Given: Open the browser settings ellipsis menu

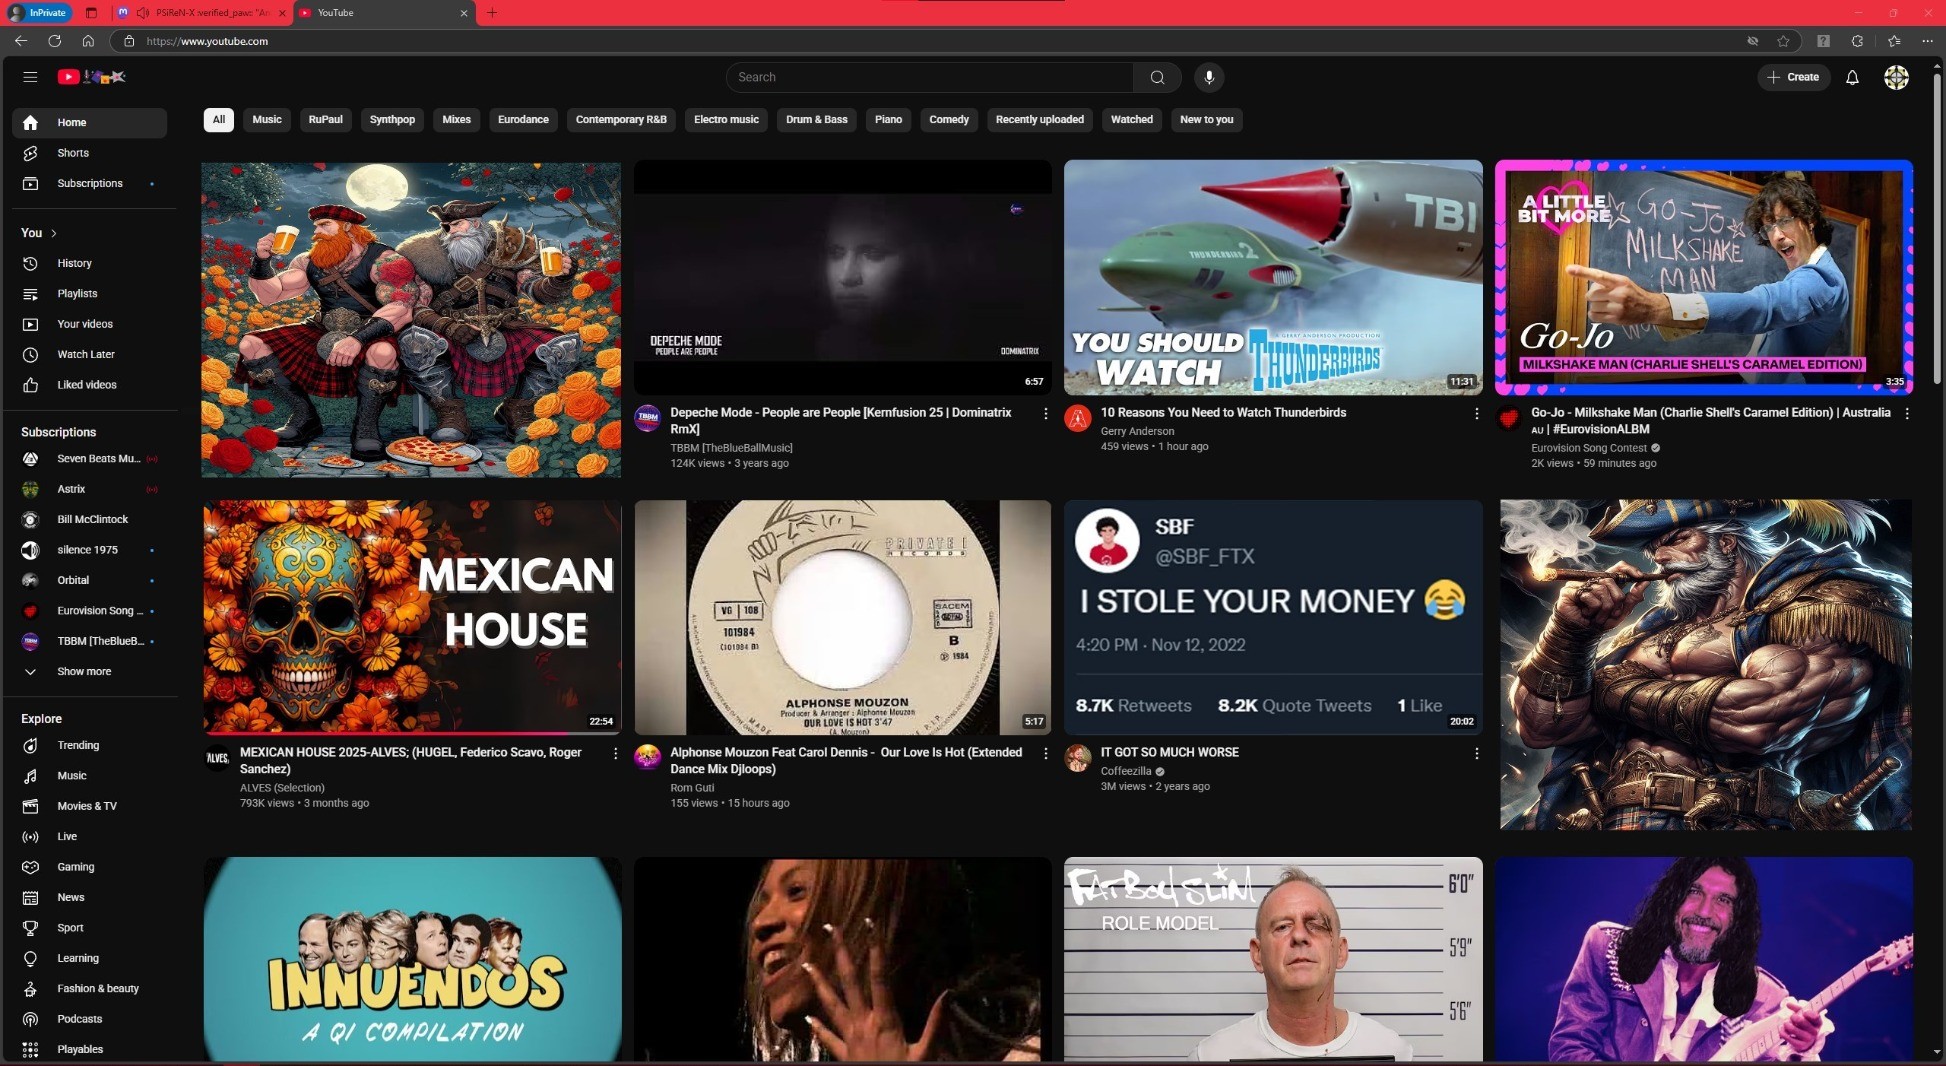Looking at the screenshot, I should coord(1926,41).
